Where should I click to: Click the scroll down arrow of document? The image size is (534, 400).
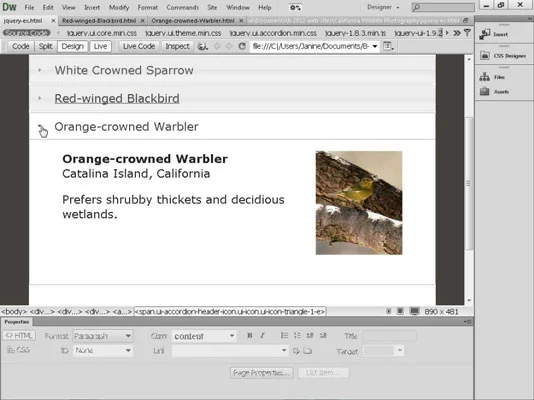[469, 300]
